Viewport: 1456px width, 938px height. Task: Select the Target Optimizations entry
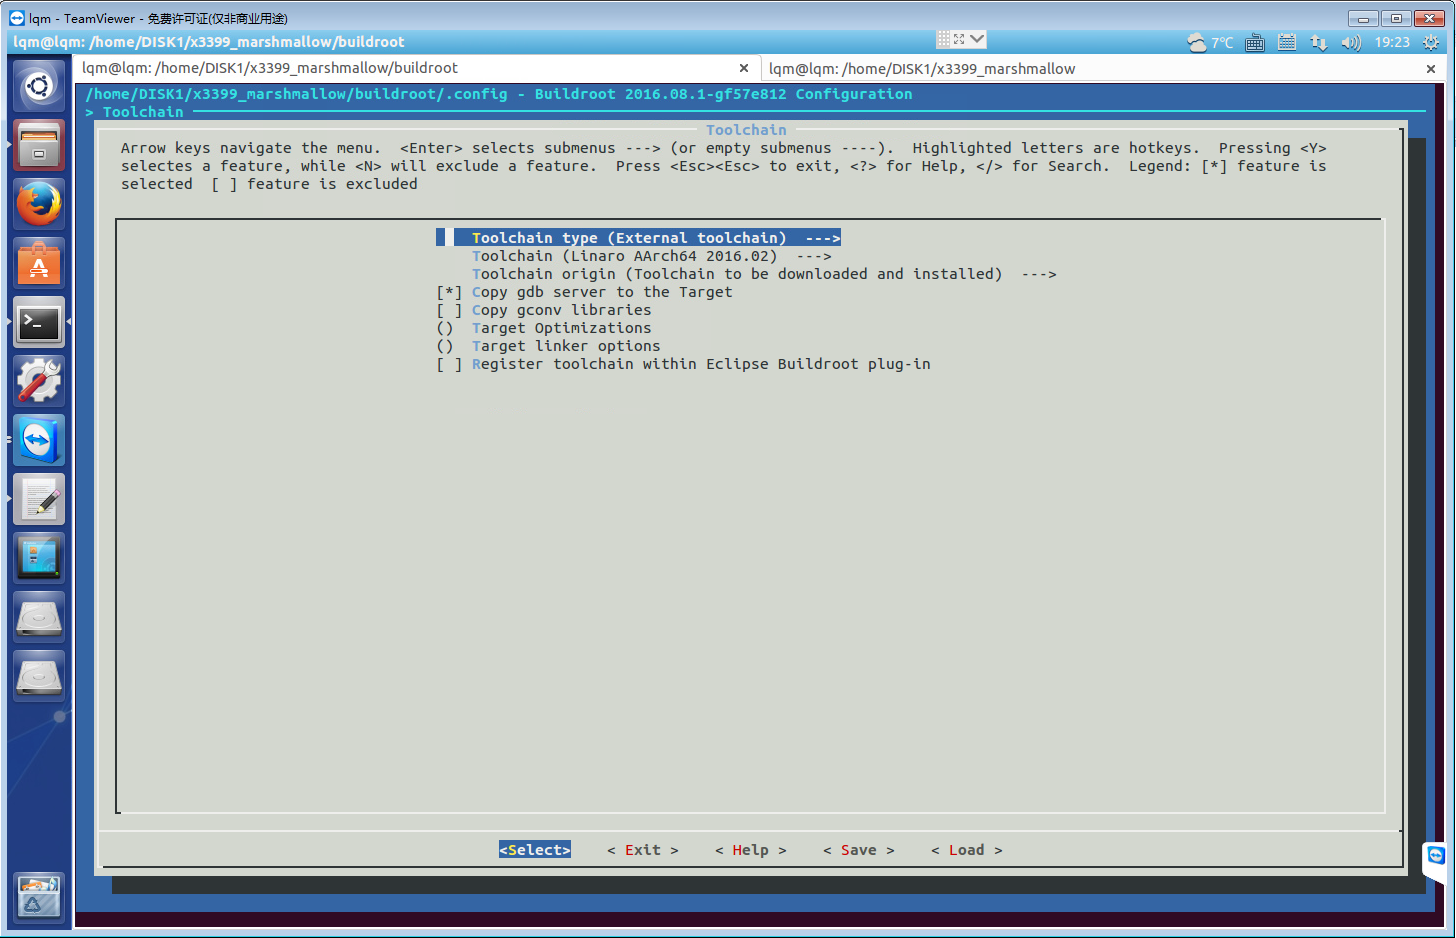[560, 328]
